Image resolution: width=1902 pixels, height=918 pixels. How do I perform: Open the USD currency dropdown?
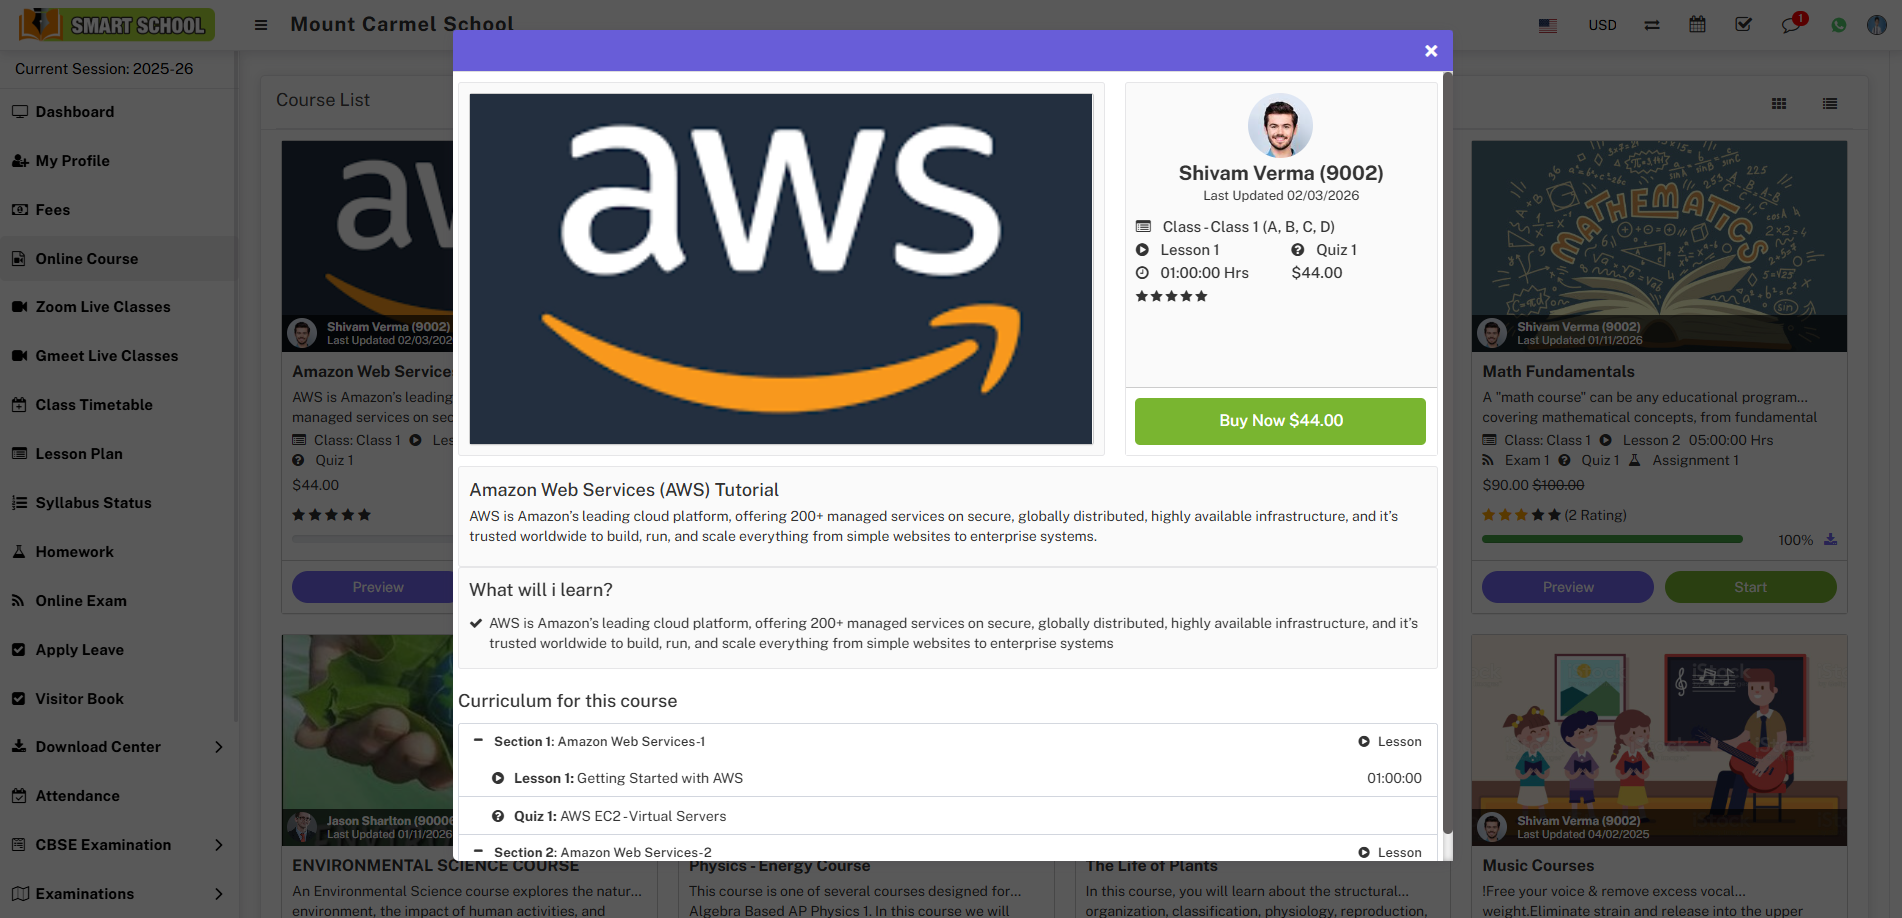(x=1602, y=25)
